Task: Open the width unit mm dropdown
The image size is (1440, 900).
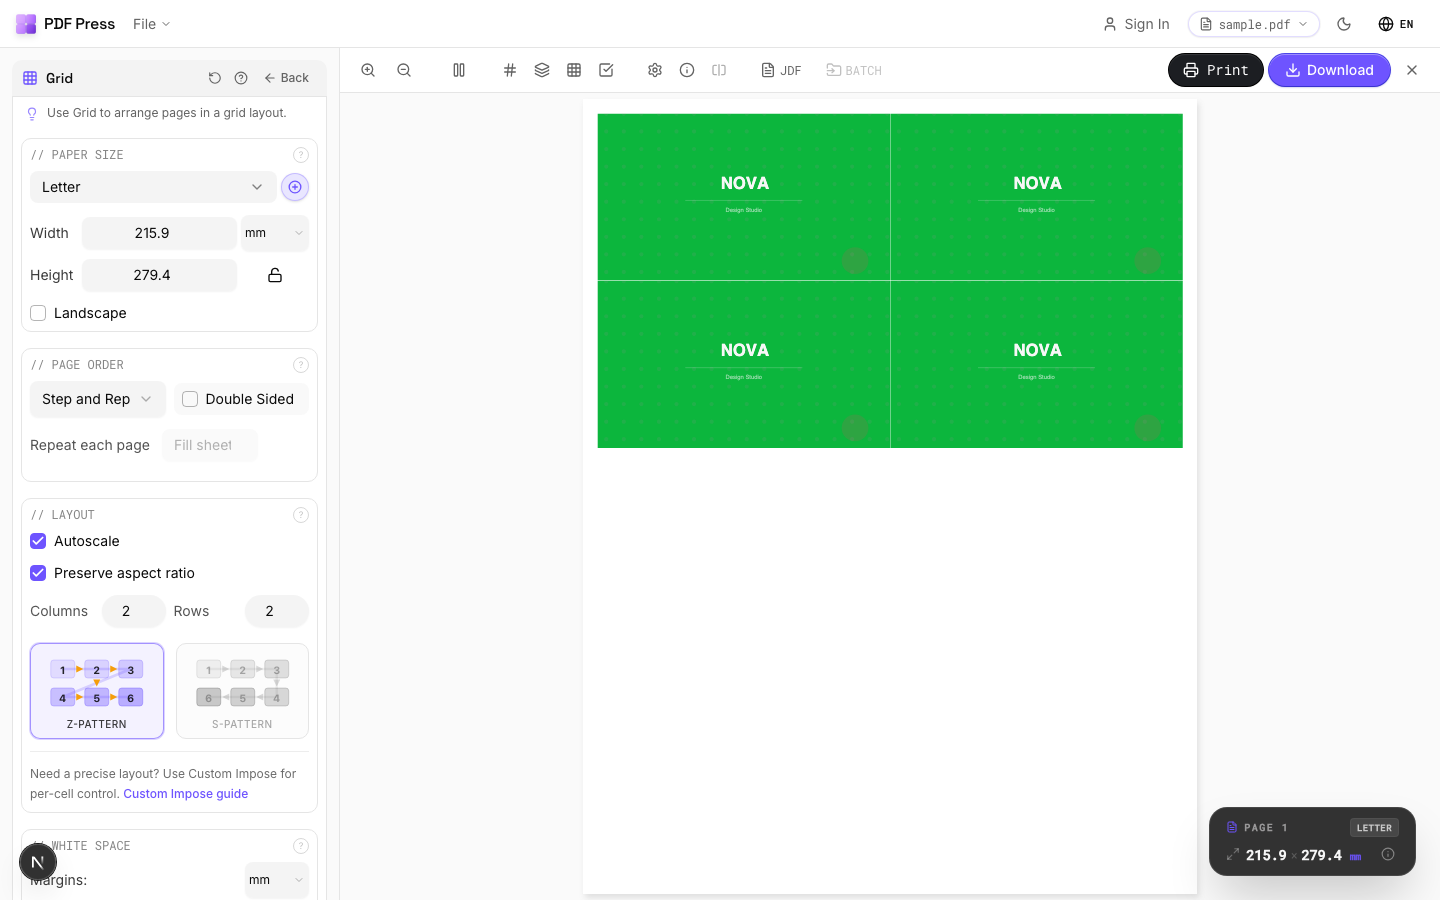Action: click(275, 233)
